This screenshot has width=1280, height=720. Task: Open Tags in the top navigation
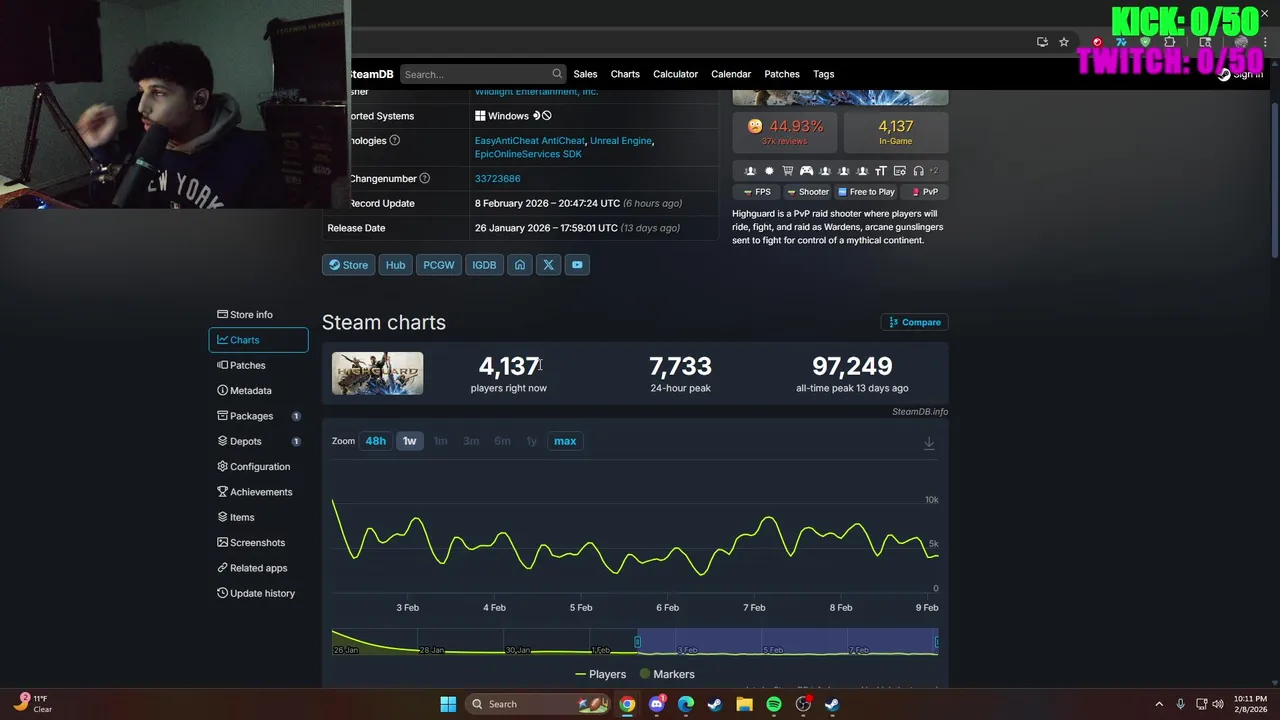(x=823, y=74)
